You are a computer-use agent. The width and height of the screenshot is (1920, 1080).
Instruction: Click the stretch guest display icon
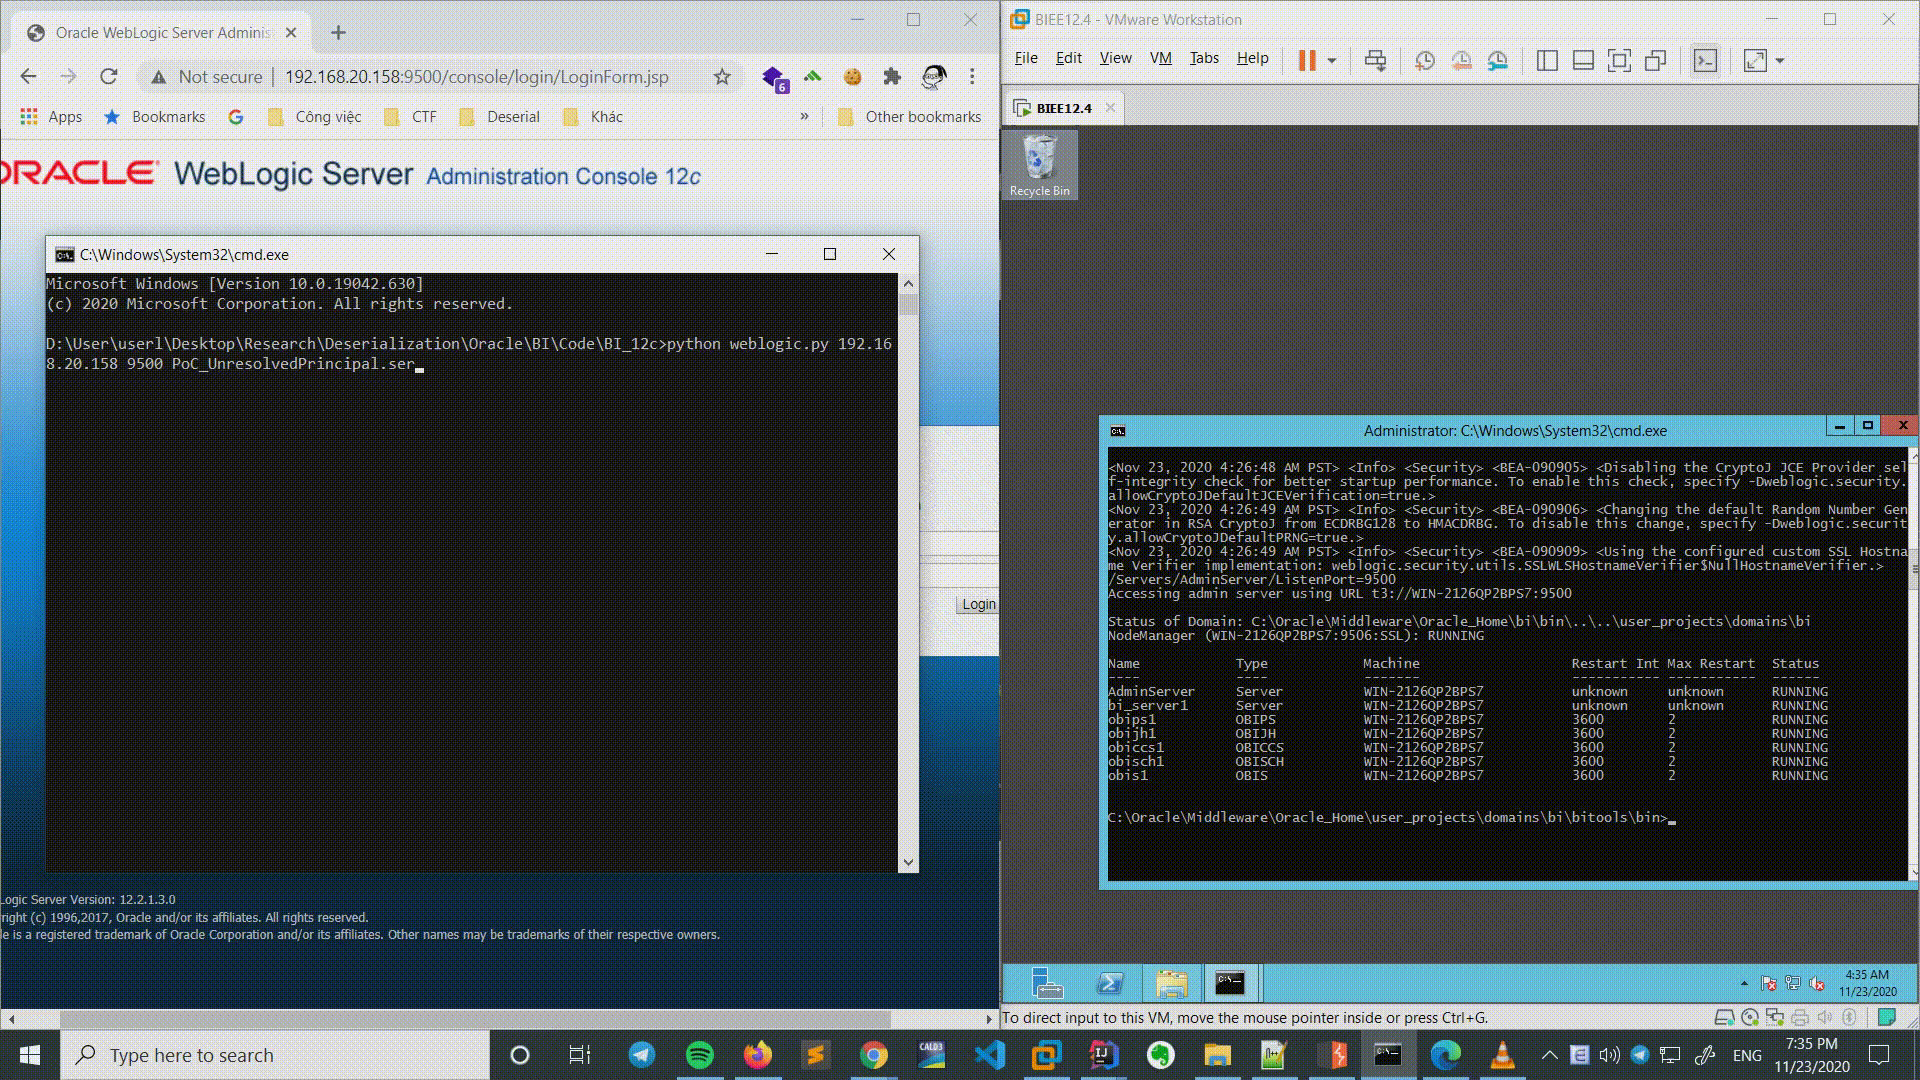coord(1755,61)
